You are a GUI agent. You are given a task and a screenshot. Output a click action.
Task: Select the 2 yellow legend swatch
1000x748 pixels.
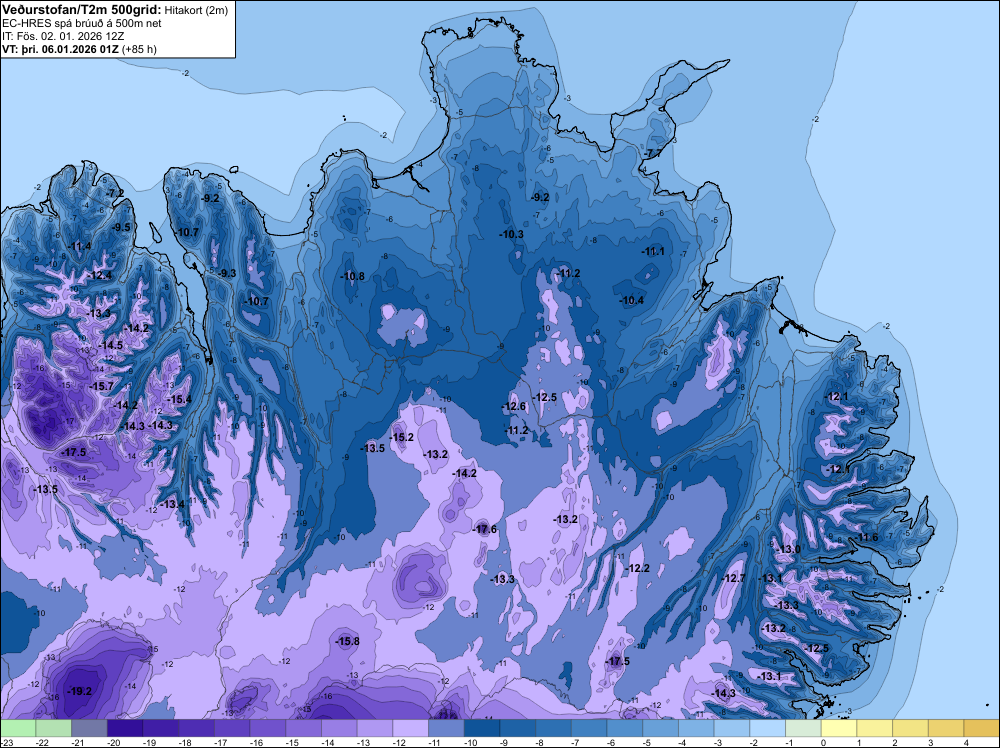point(911,728)
